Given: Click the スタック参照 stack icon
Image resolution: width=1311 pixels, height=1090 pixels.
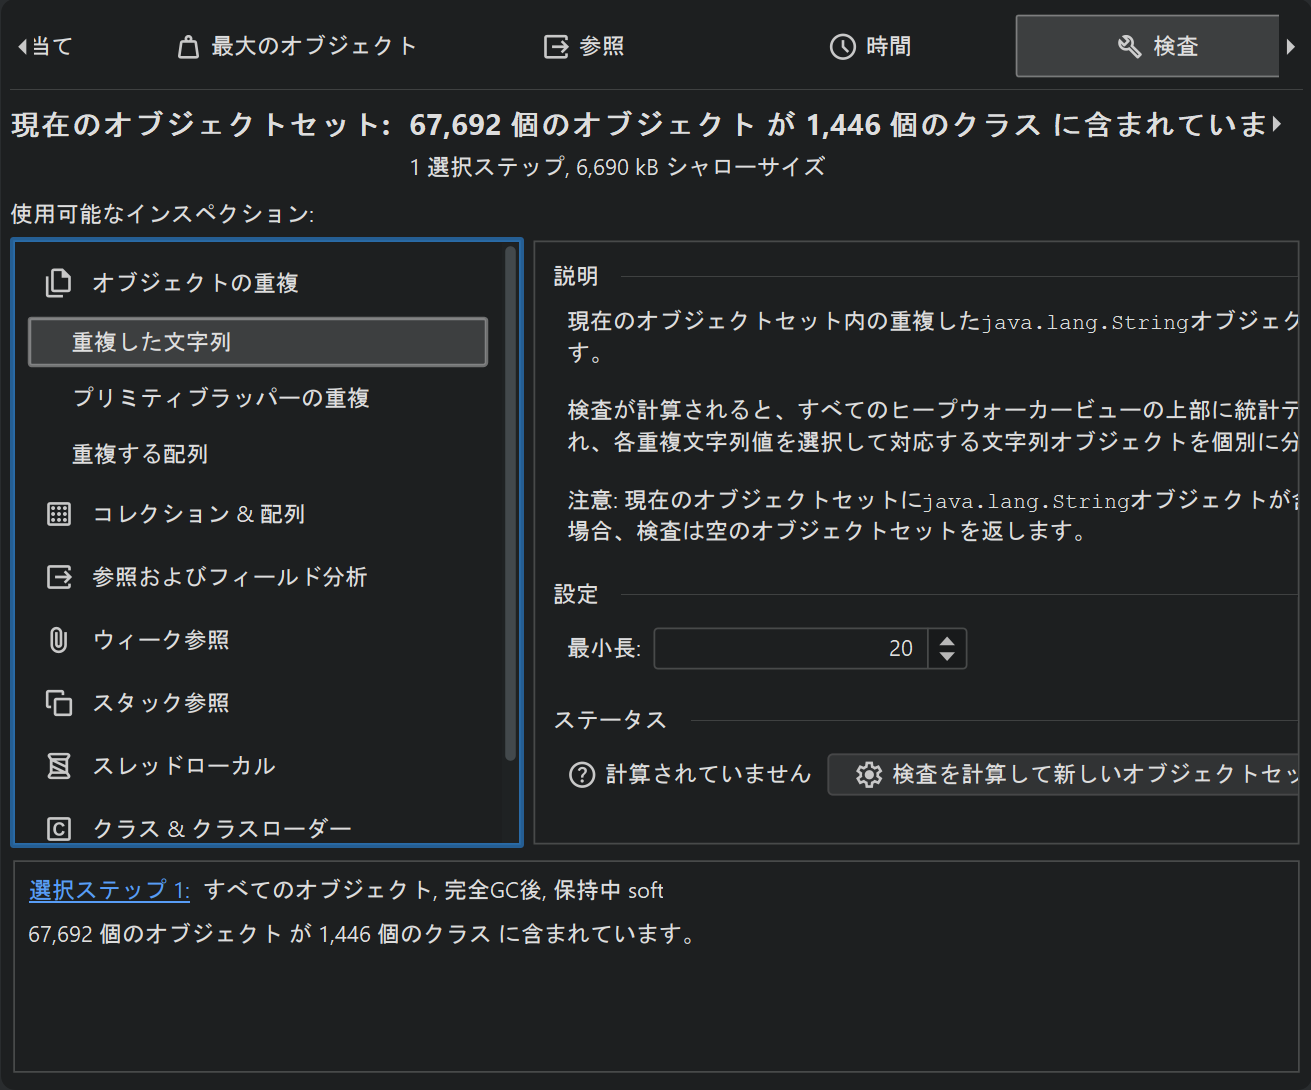Looking at the screenshot, I should tap(59, 703).
